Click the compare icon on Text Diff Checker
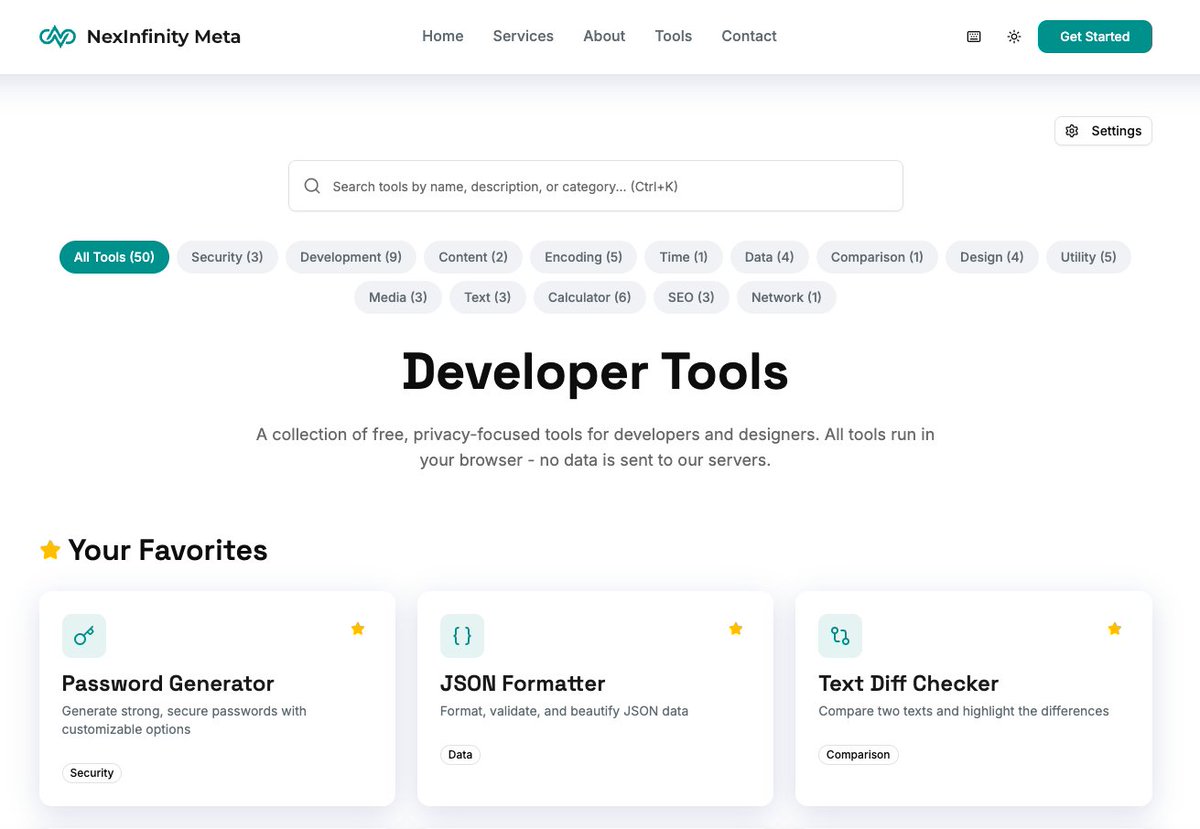The image size is (1200, 829). click(x=840, y=636)
